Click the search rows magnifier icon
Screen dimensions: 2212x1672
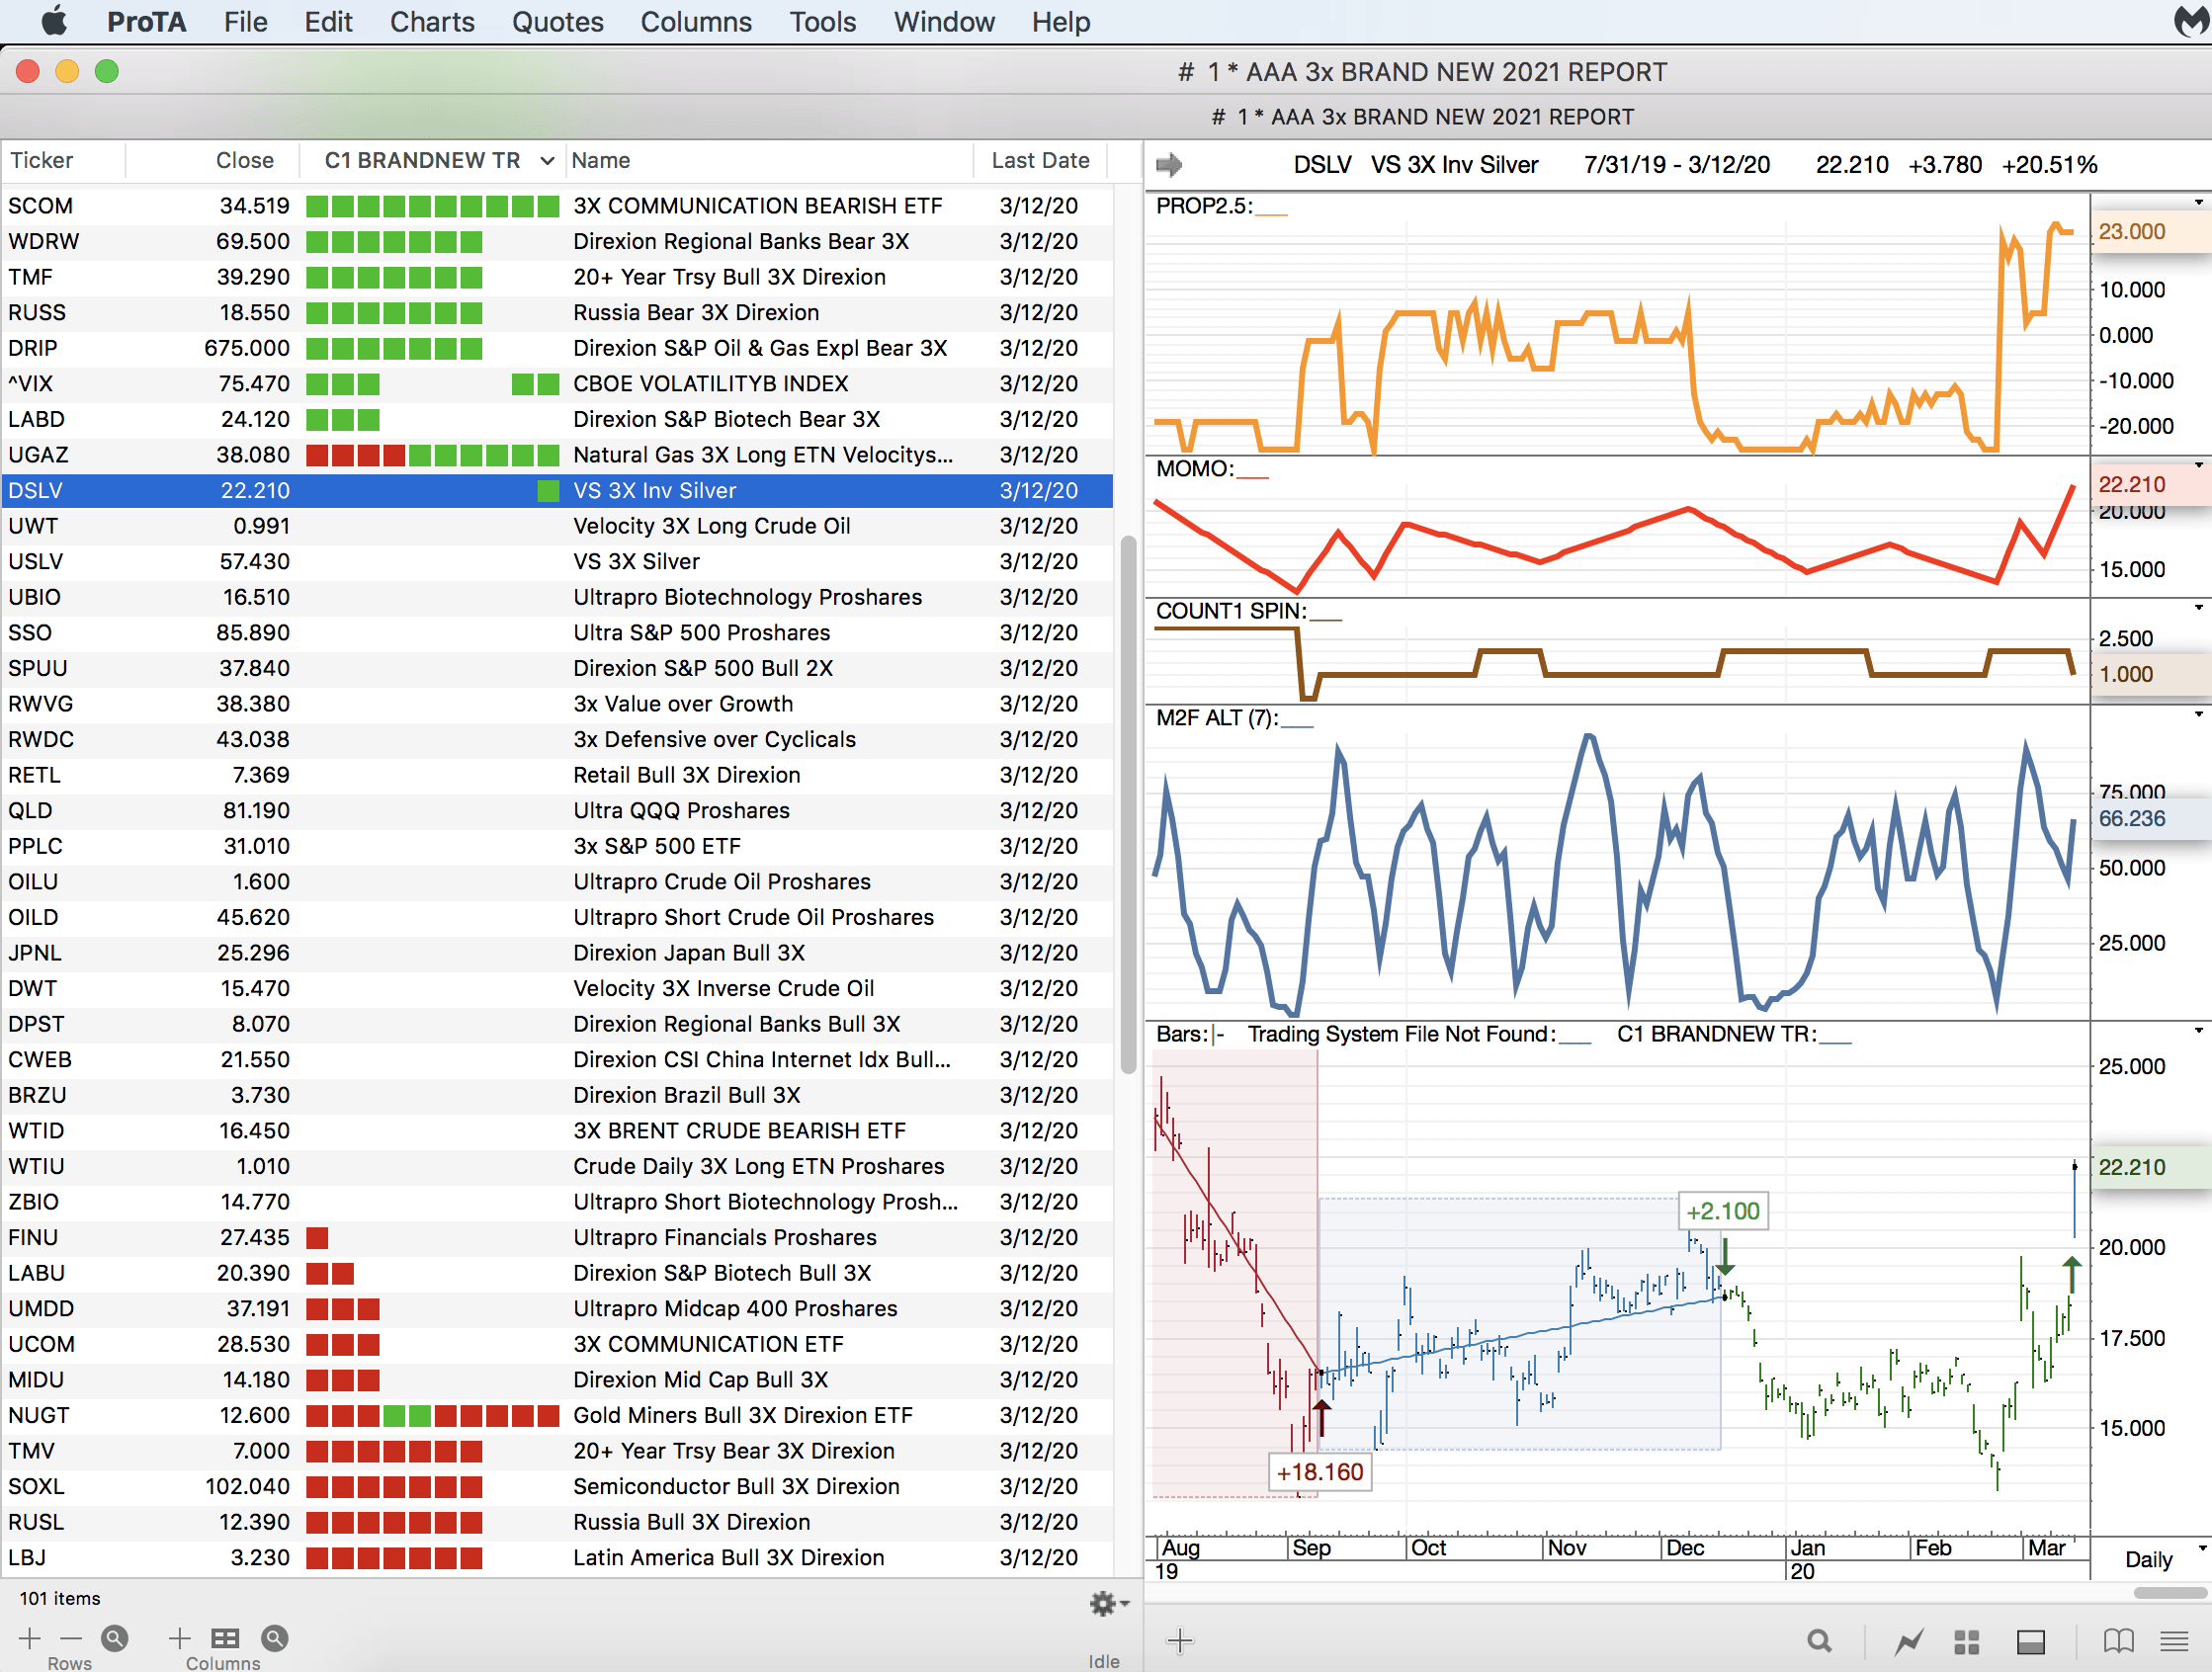(115, 1638)
